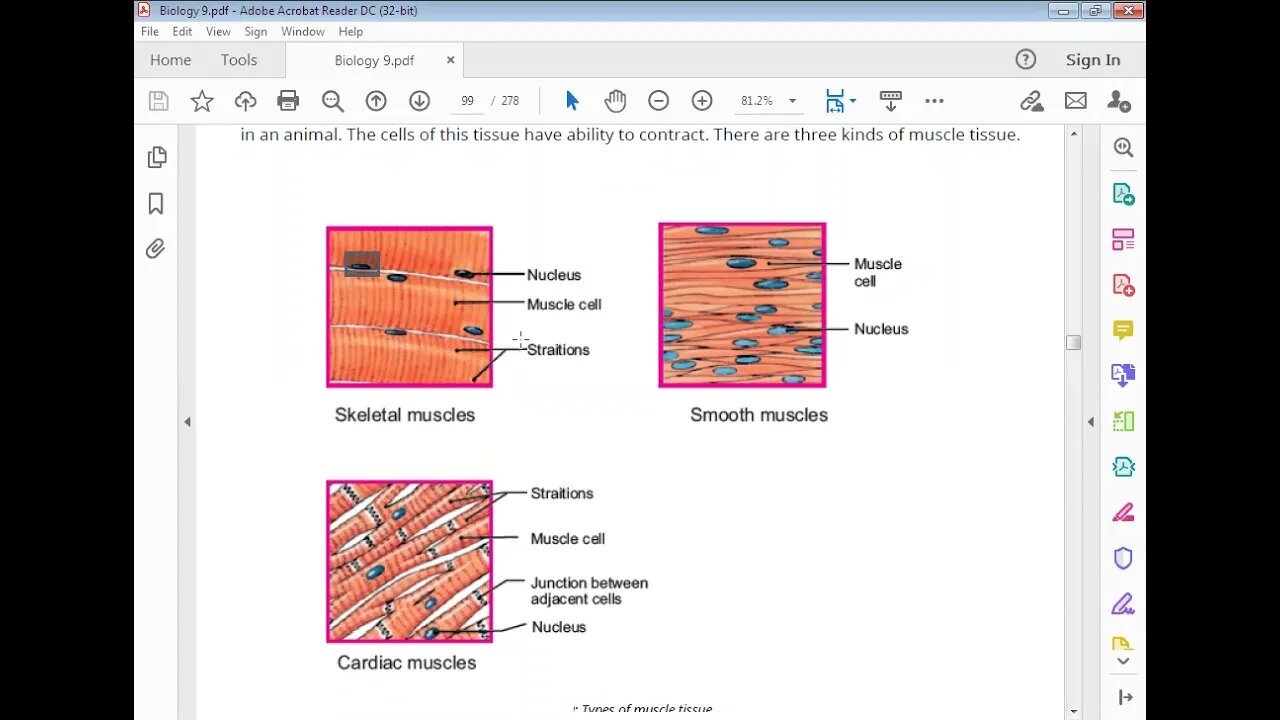The height and width of the screenshot is (720, 1280).
Task: Activate the hand pan tool
Action: point(615,101)
